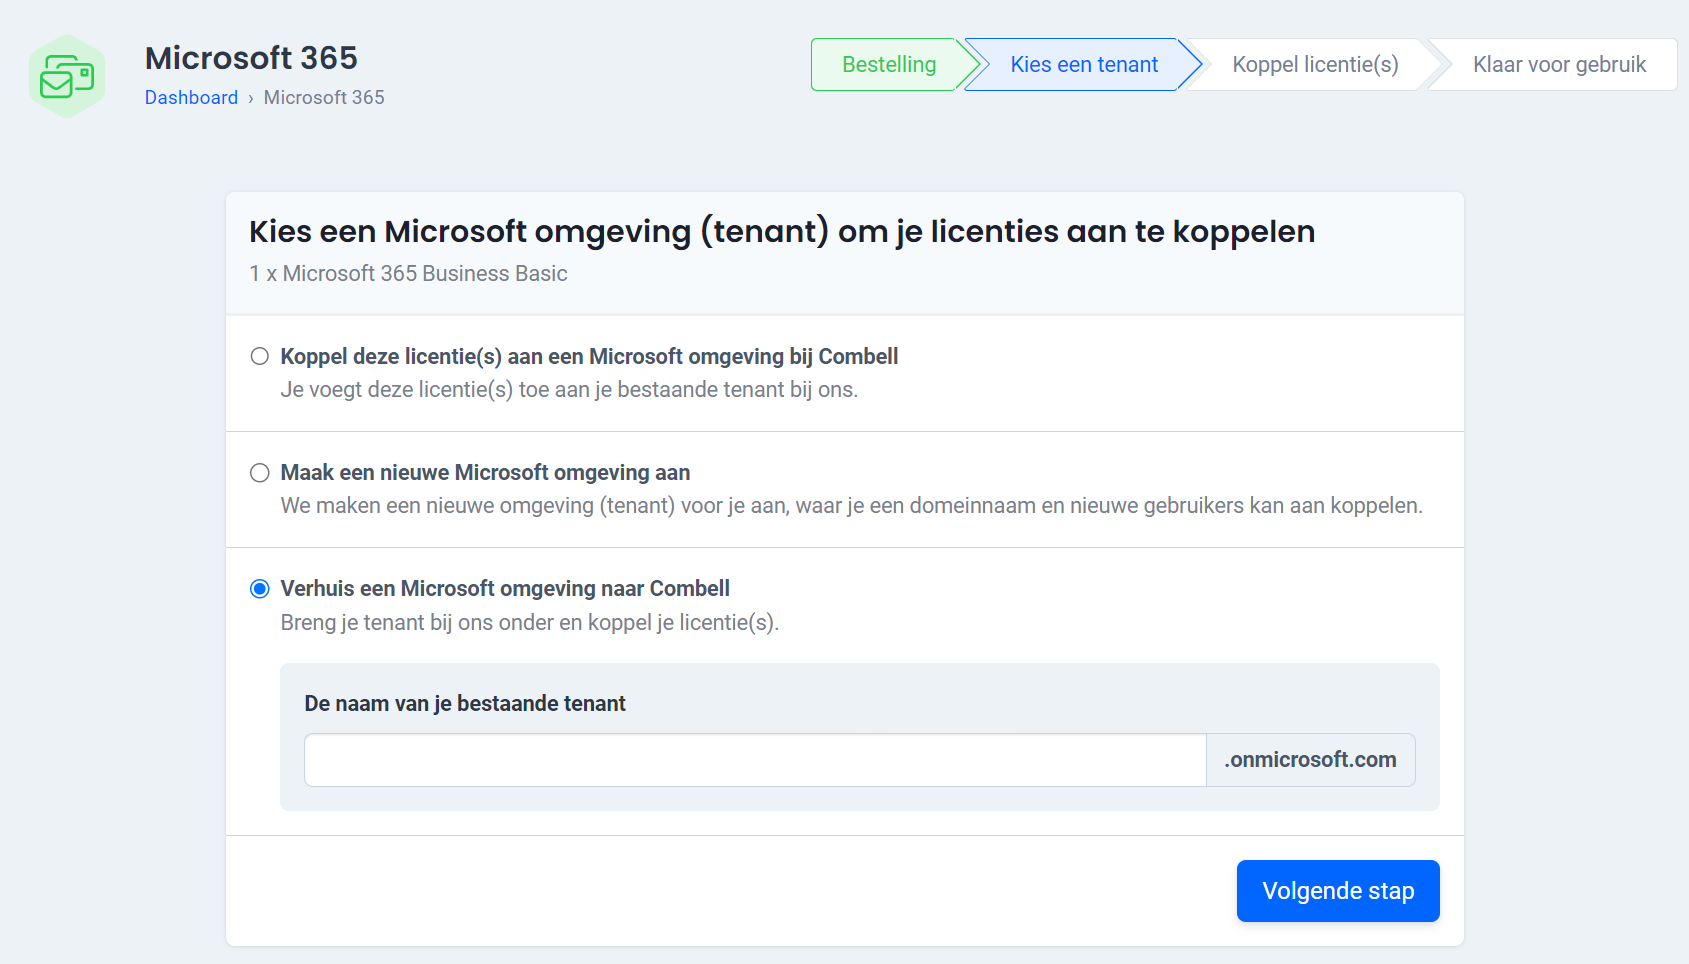Click description 'Breng je tenant bij ons onder'
The height and width of the screenshot is (964, 1689).
(x=529, y=622)
